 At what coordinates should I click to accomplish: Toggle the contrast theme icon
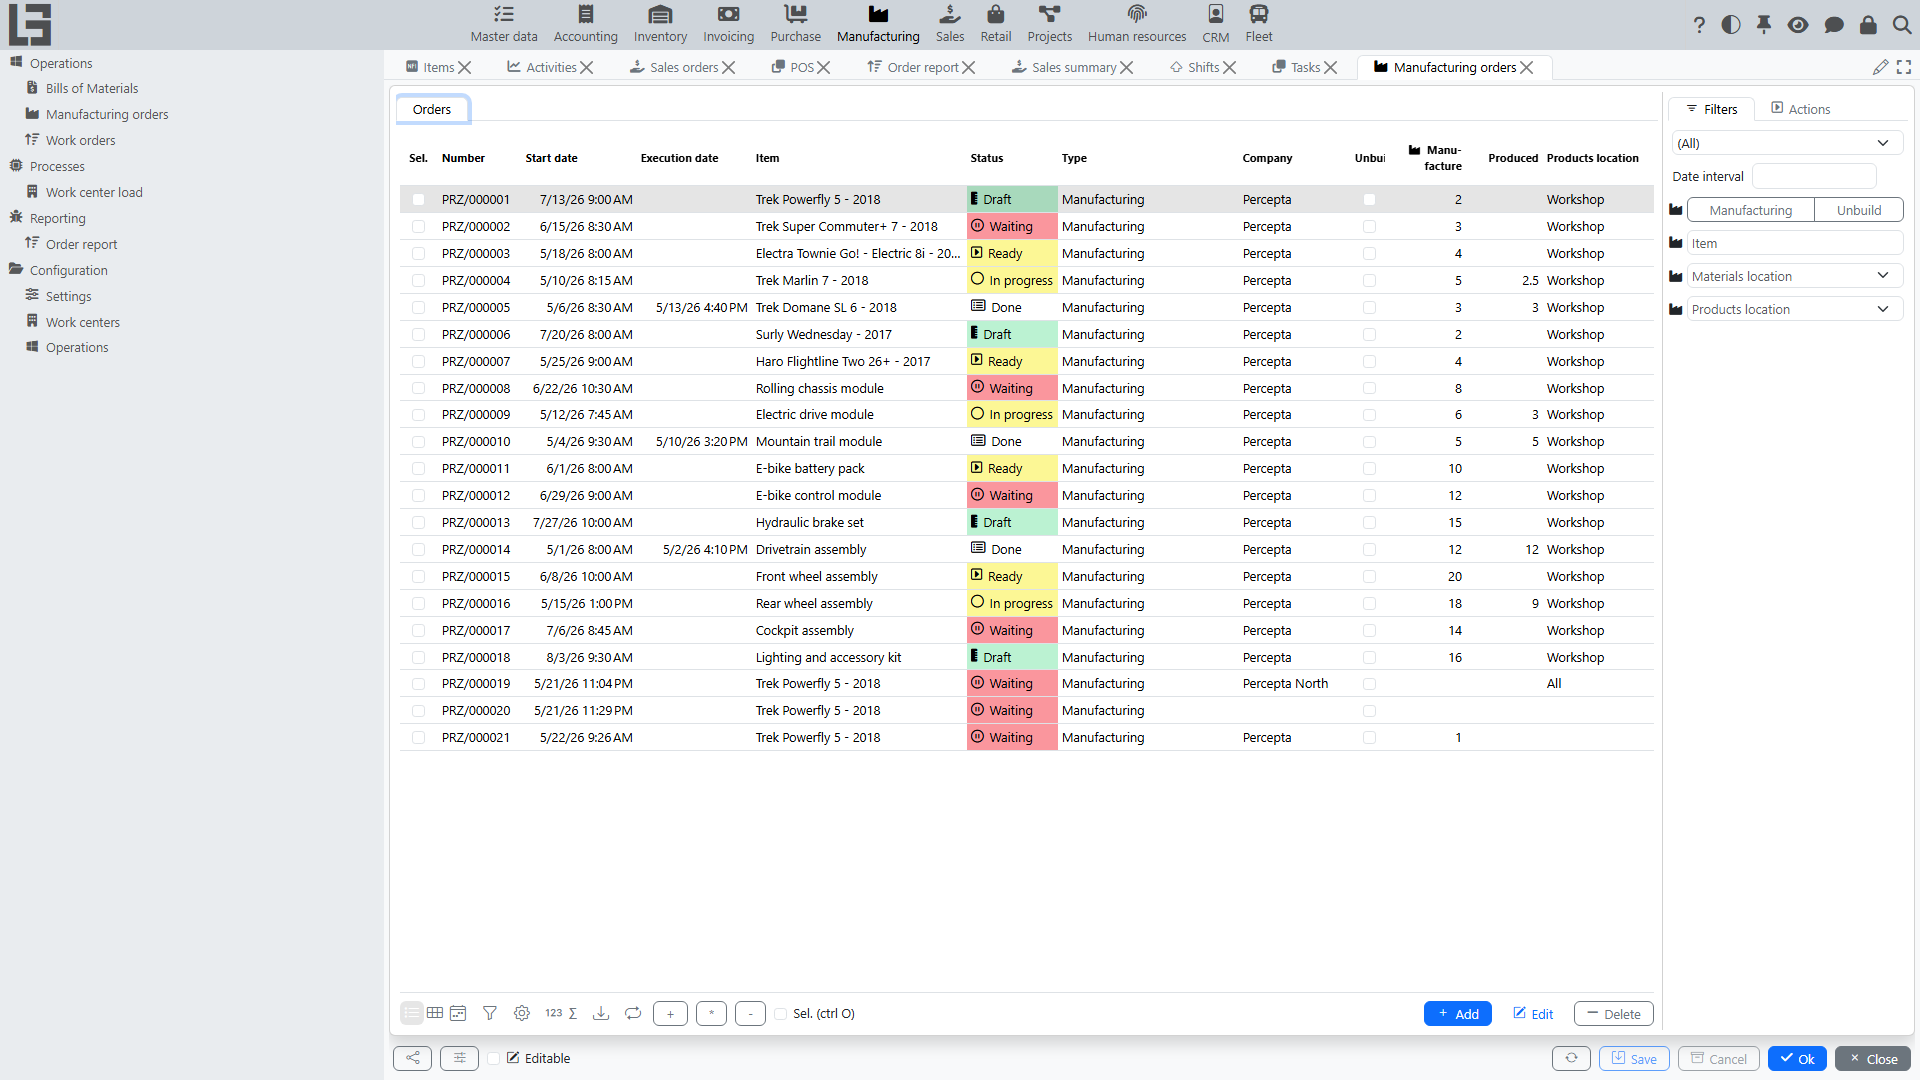[1731, 25]
